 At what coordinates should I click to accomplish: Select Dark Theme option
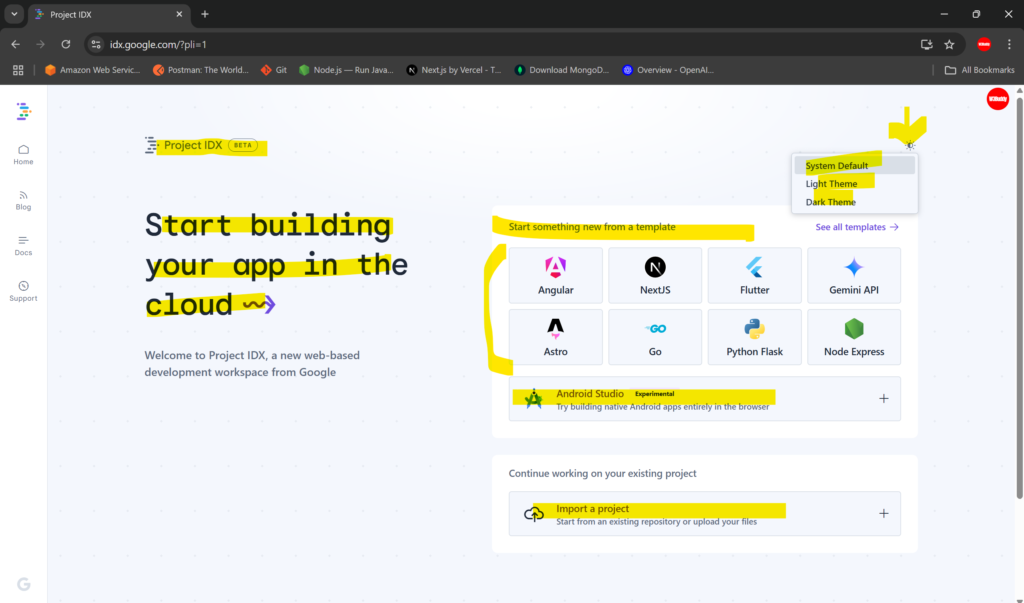point(854,202)
